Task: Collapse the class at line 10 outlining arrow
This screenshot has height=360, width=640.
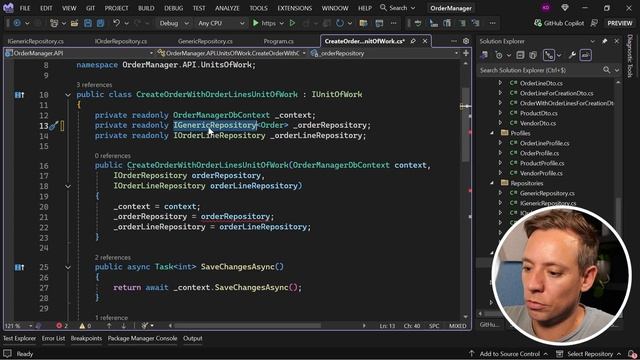Action: pos(68,95)
